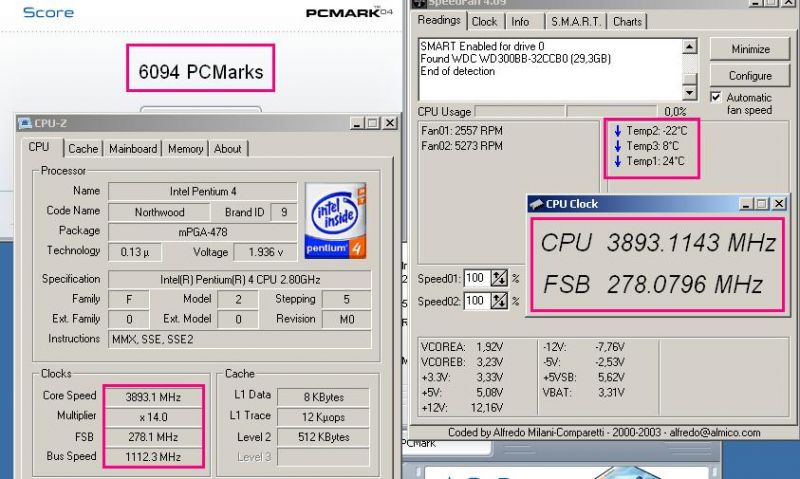Click the Name field Intel Pentium 4
The height and width of the screenshot is (479, 800).
click(x=203, y=191)
